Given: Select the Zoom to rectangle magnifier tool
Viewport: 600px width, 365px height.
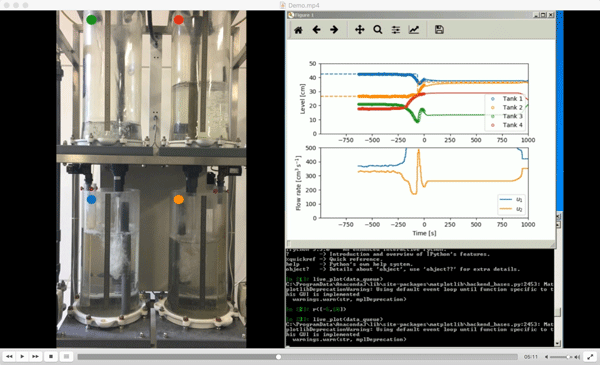Looking at the screenshot, I should [377, 30].
